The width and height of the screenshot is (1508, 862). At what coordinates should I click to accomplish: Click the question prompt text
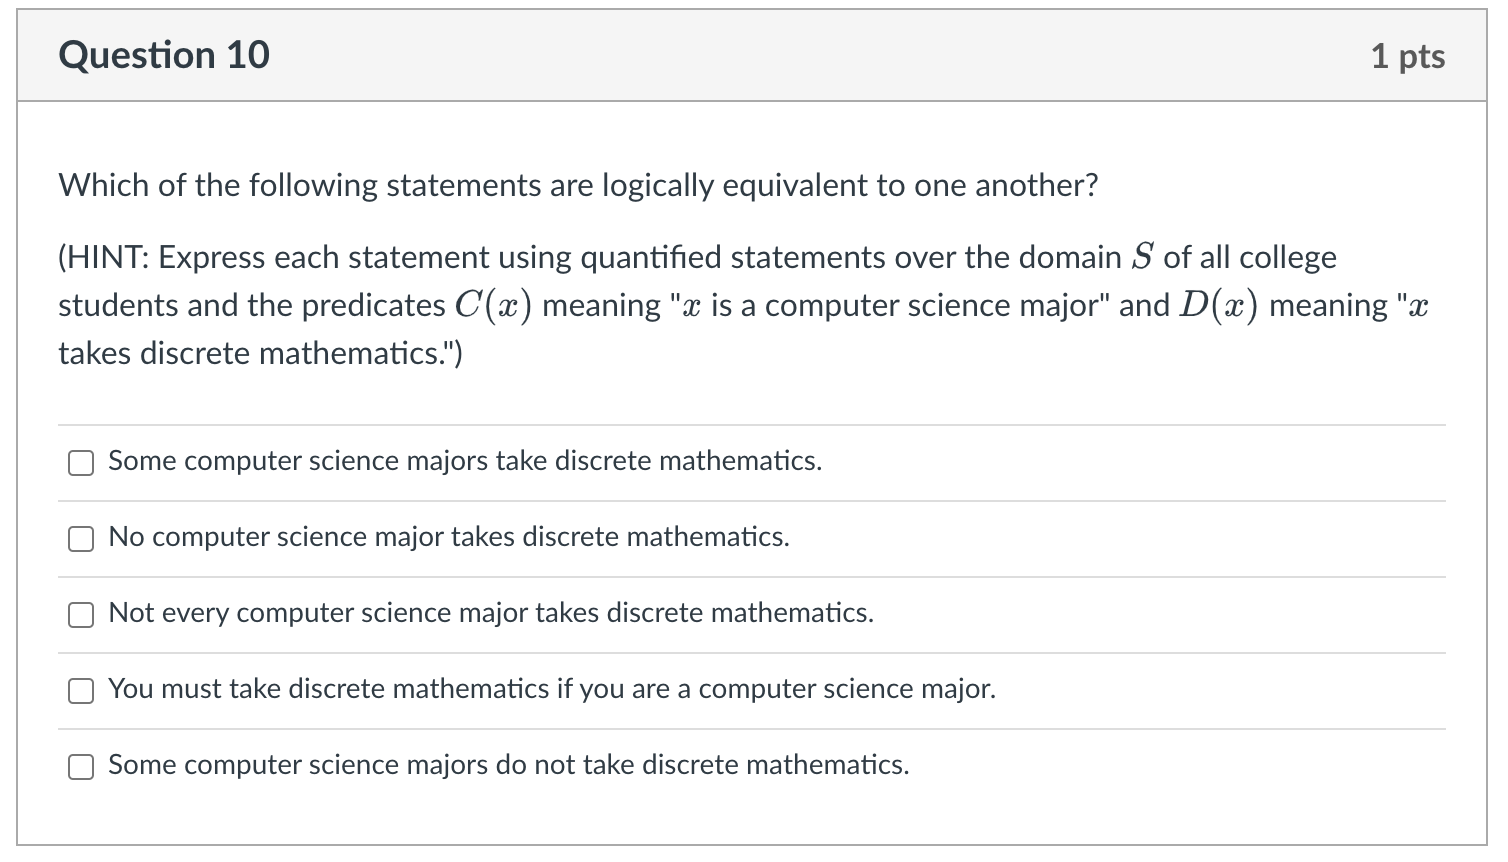pyautogui.click(x=577, y=185)
